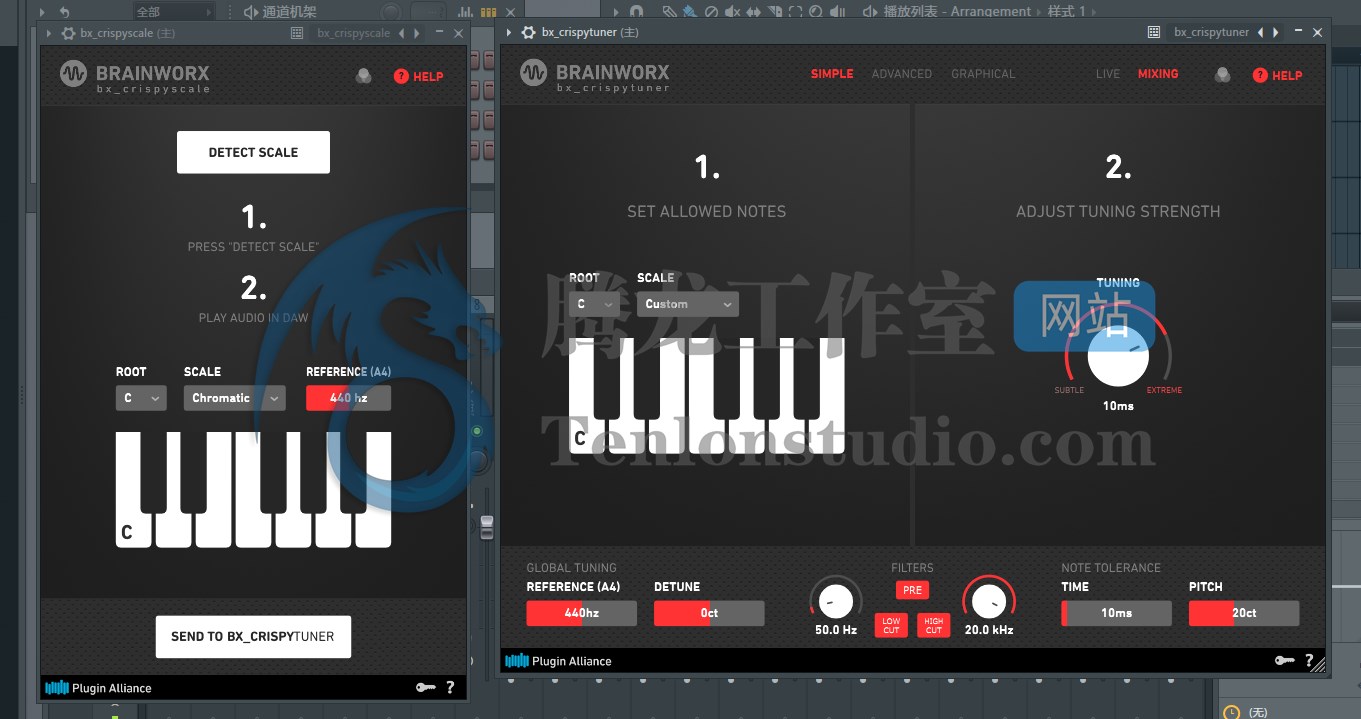Screen dimensions: 1361x719
Task: Enable MIXING mode in bx_crispytuner
Action: tap(1158, 74)
